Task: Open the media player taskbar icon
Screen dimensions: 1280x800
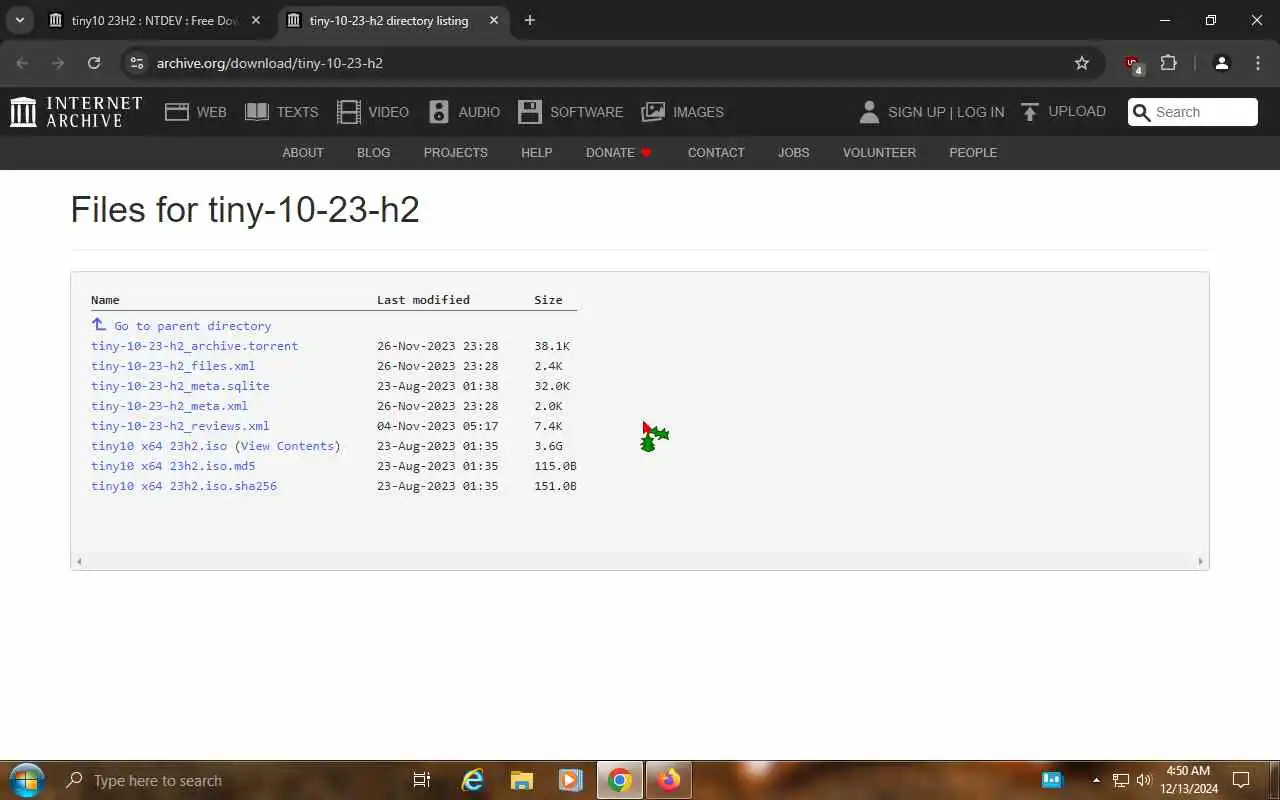Action: click(570, 780)
